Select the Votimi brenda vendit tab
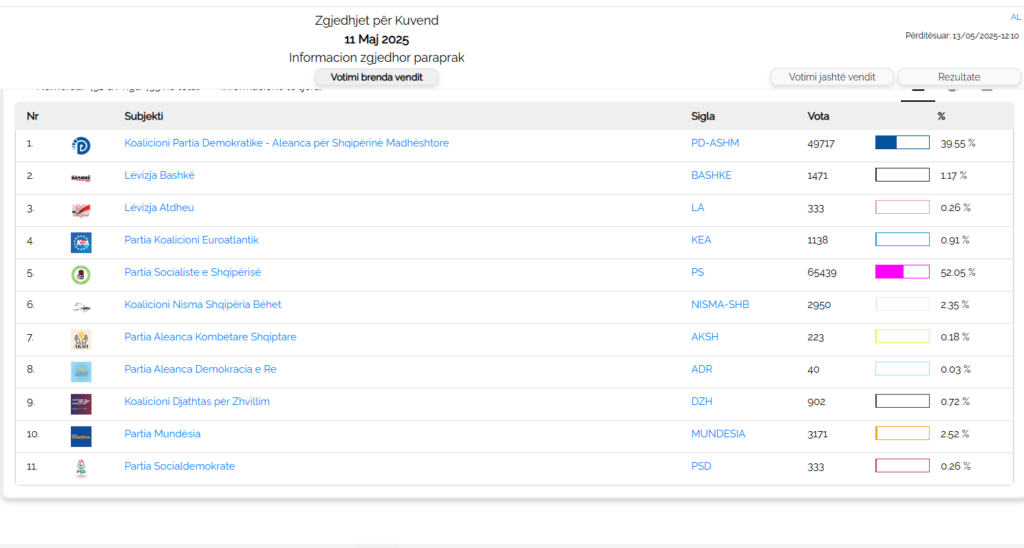1024x548 pixels. (x=376, y=77)
